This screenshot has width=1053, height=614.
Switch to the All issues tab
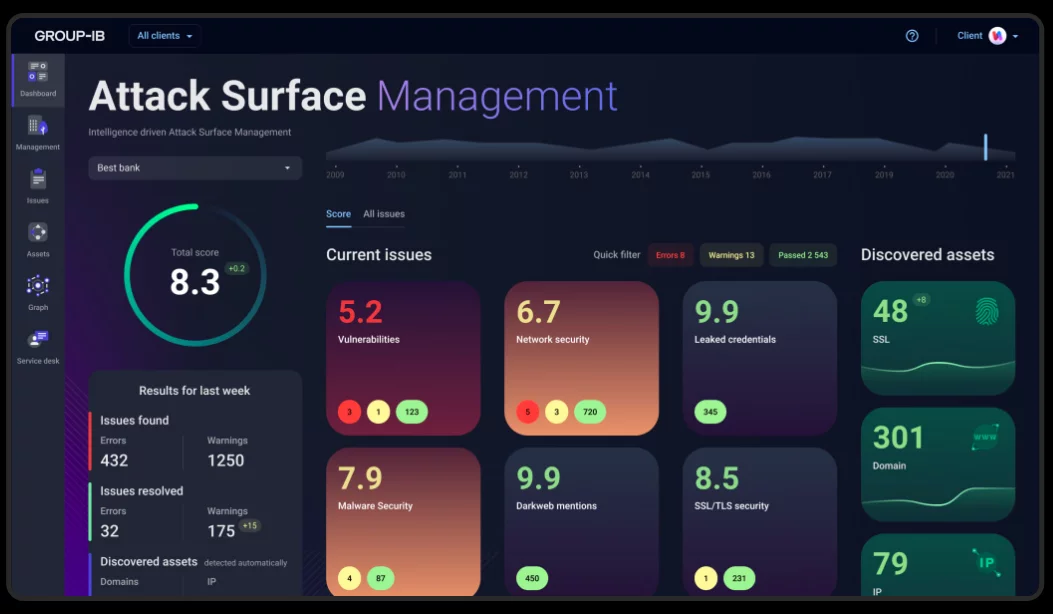[x=384, y=214]
